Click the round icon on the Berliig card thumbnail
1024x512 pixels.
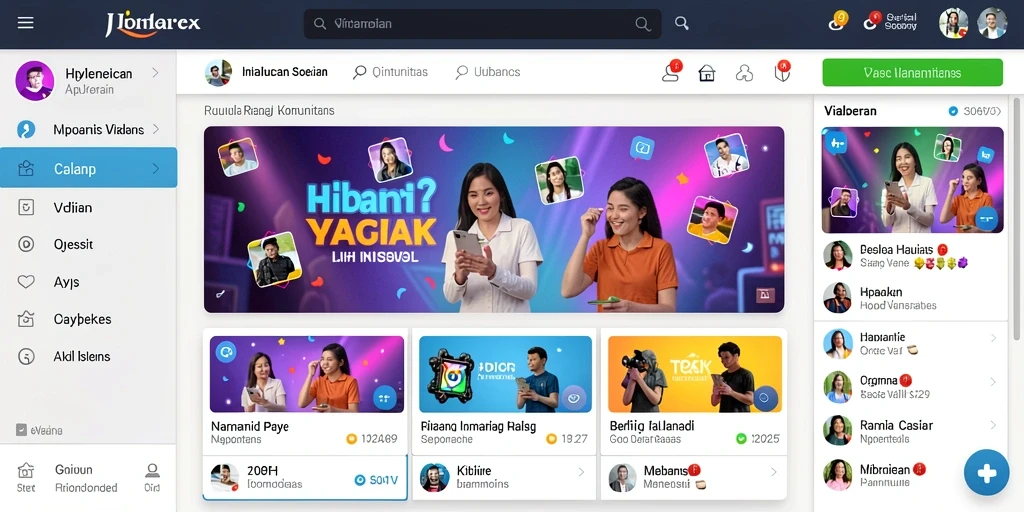pyautogui.click(x=765, y=397)
